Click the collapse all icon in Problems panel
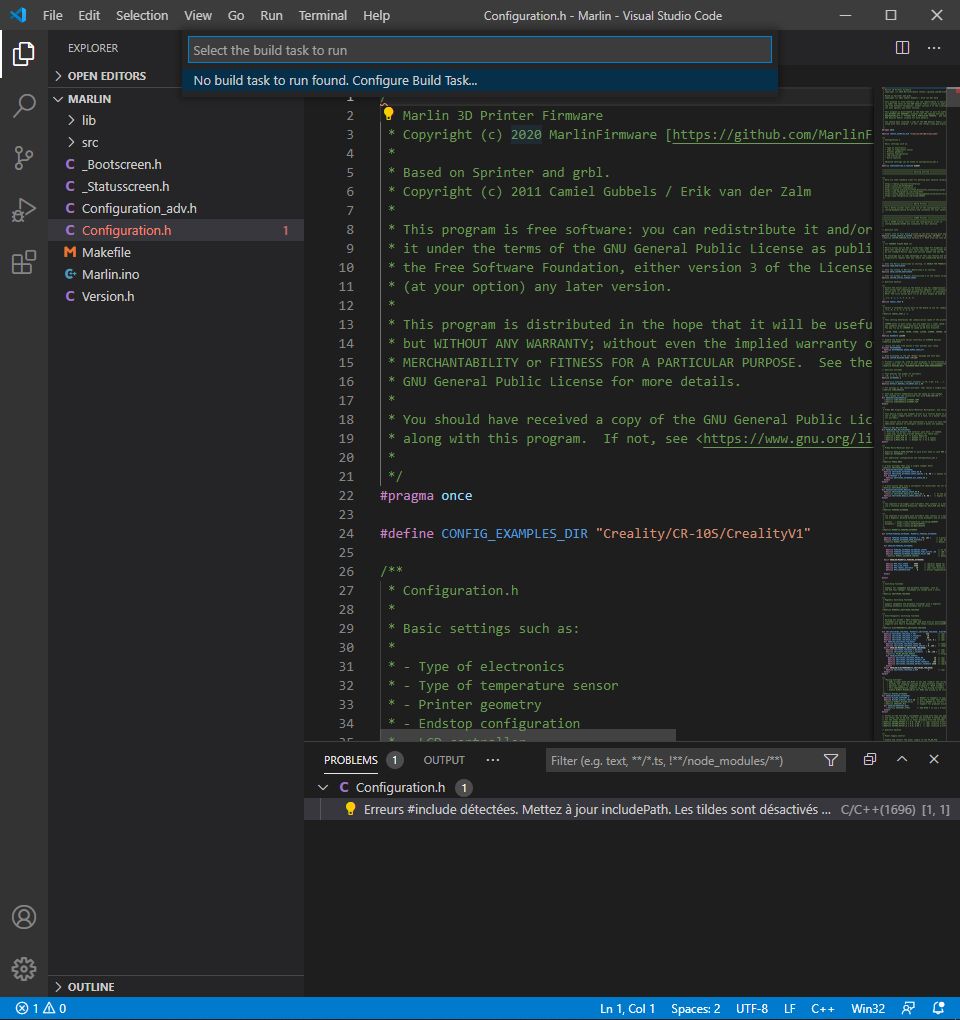960x1020 pixels. tap(870, 759)
